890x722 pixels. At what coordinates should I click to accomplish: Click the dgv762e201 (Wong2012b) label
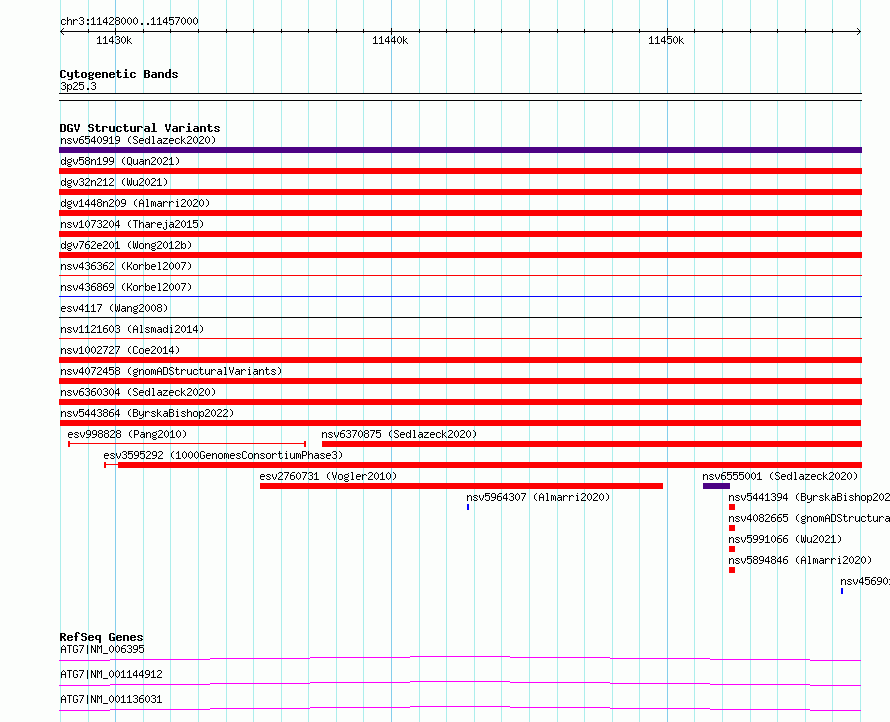pyautogui.click(x=126, y=245)
